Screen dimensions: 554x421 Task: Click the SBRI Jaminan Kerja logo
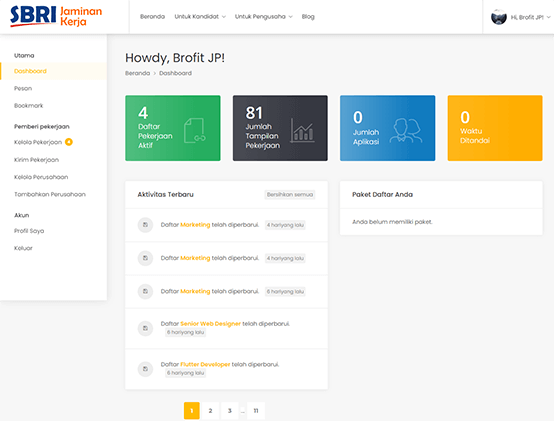[x=56, y=16]
